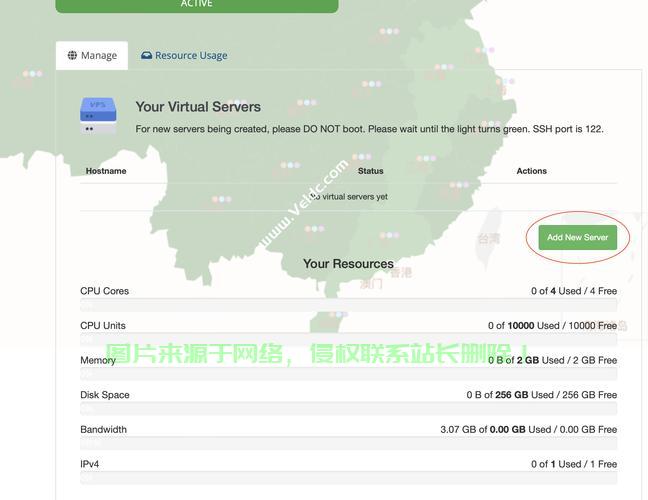
Task: Click the IPv4 label
Action: point(90,464)
